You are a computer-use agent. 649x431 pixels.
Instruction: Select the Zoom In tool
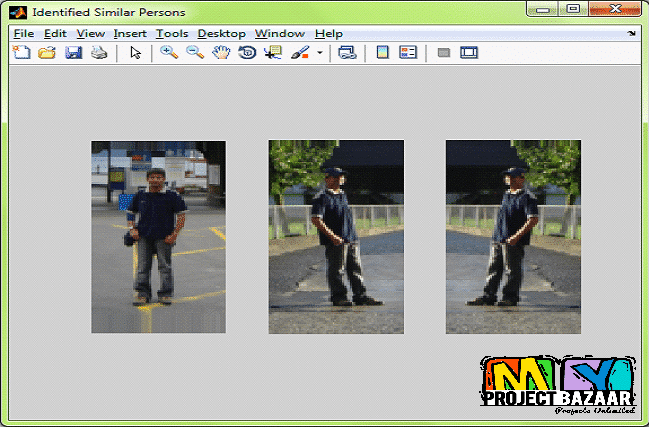point(169,53)
